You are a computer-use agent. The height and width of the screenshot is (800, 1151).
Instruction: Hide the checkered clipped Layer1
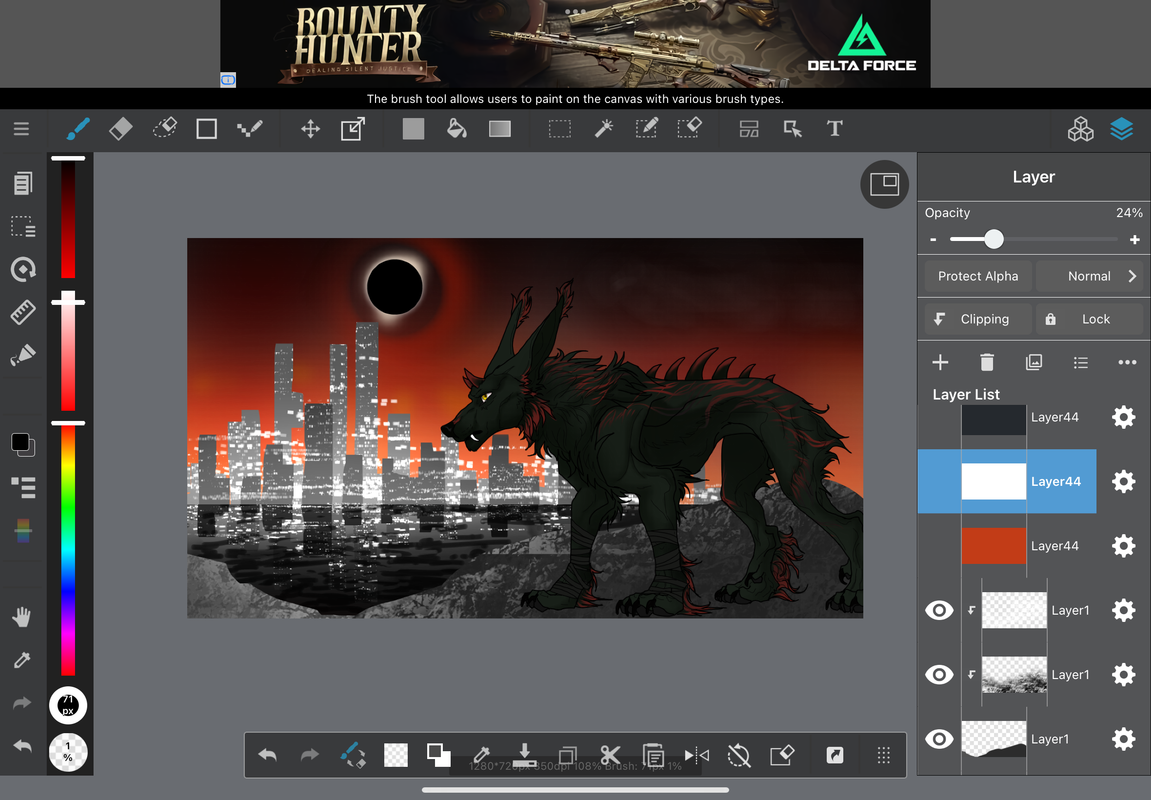click(939, 611)
